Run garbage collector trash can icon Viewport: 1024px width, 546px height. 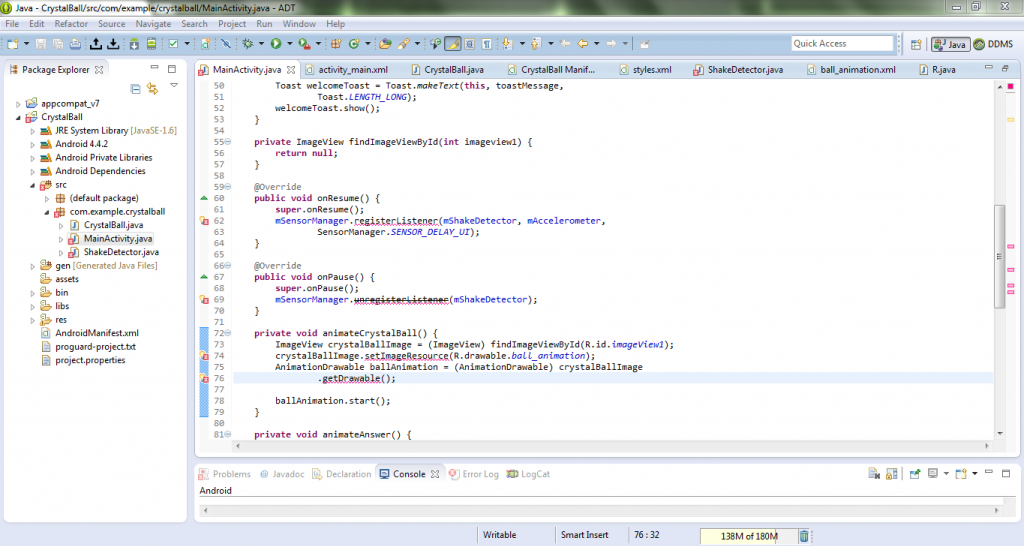[x=804, y=536]
